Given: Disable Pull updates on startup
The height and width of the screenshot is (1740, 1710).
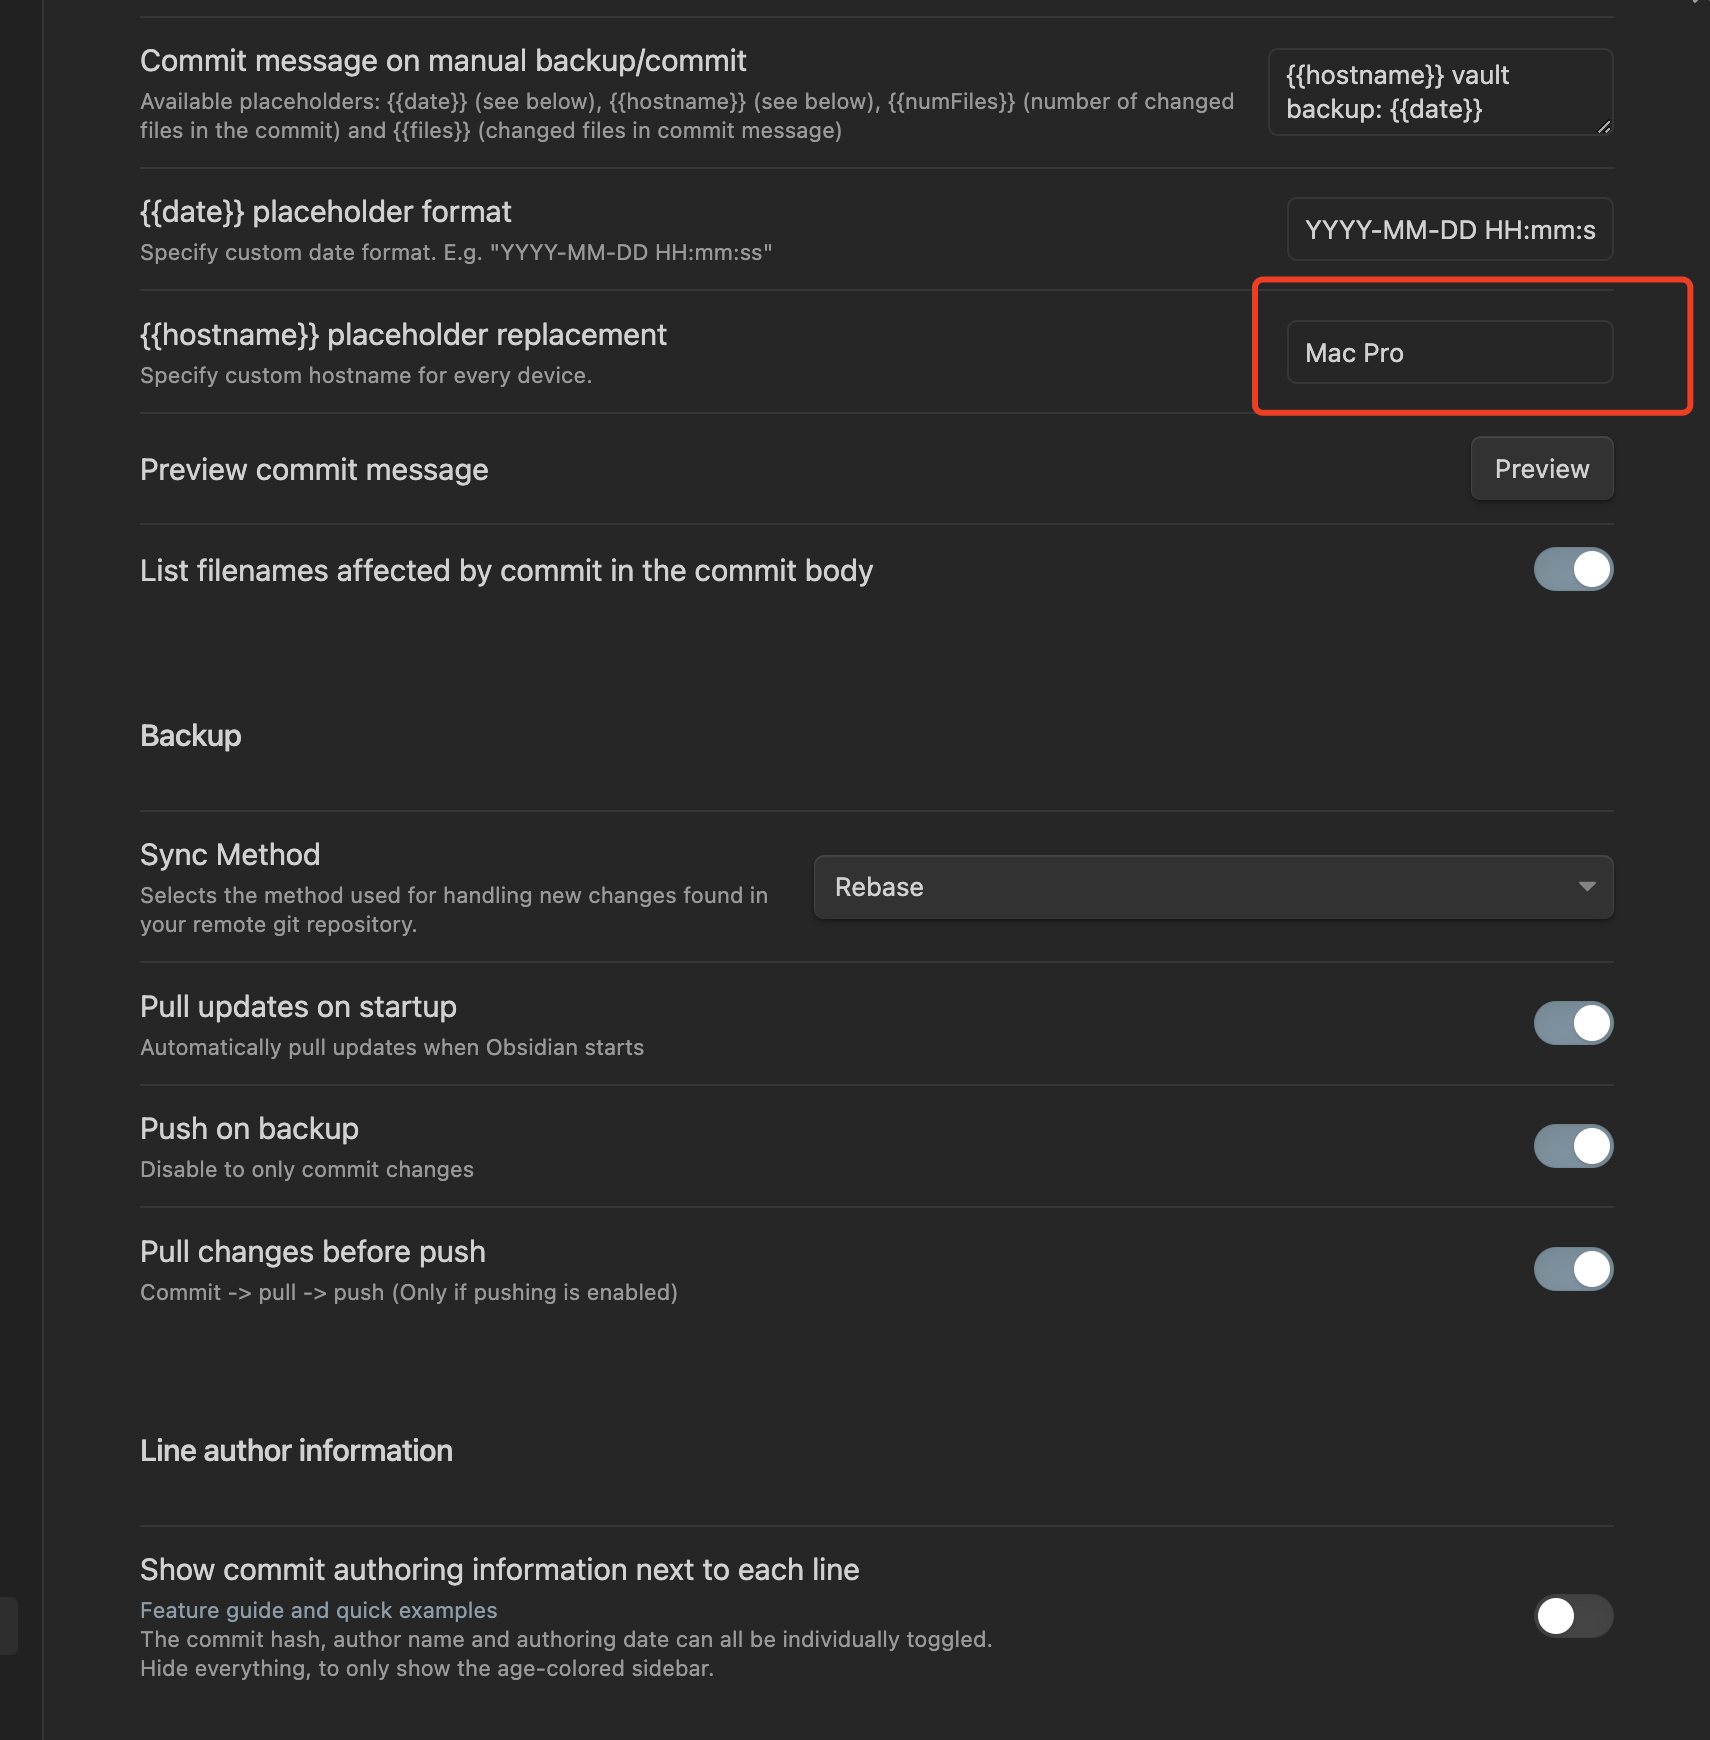Looking at the screenshot, I should [1573, 1023].
